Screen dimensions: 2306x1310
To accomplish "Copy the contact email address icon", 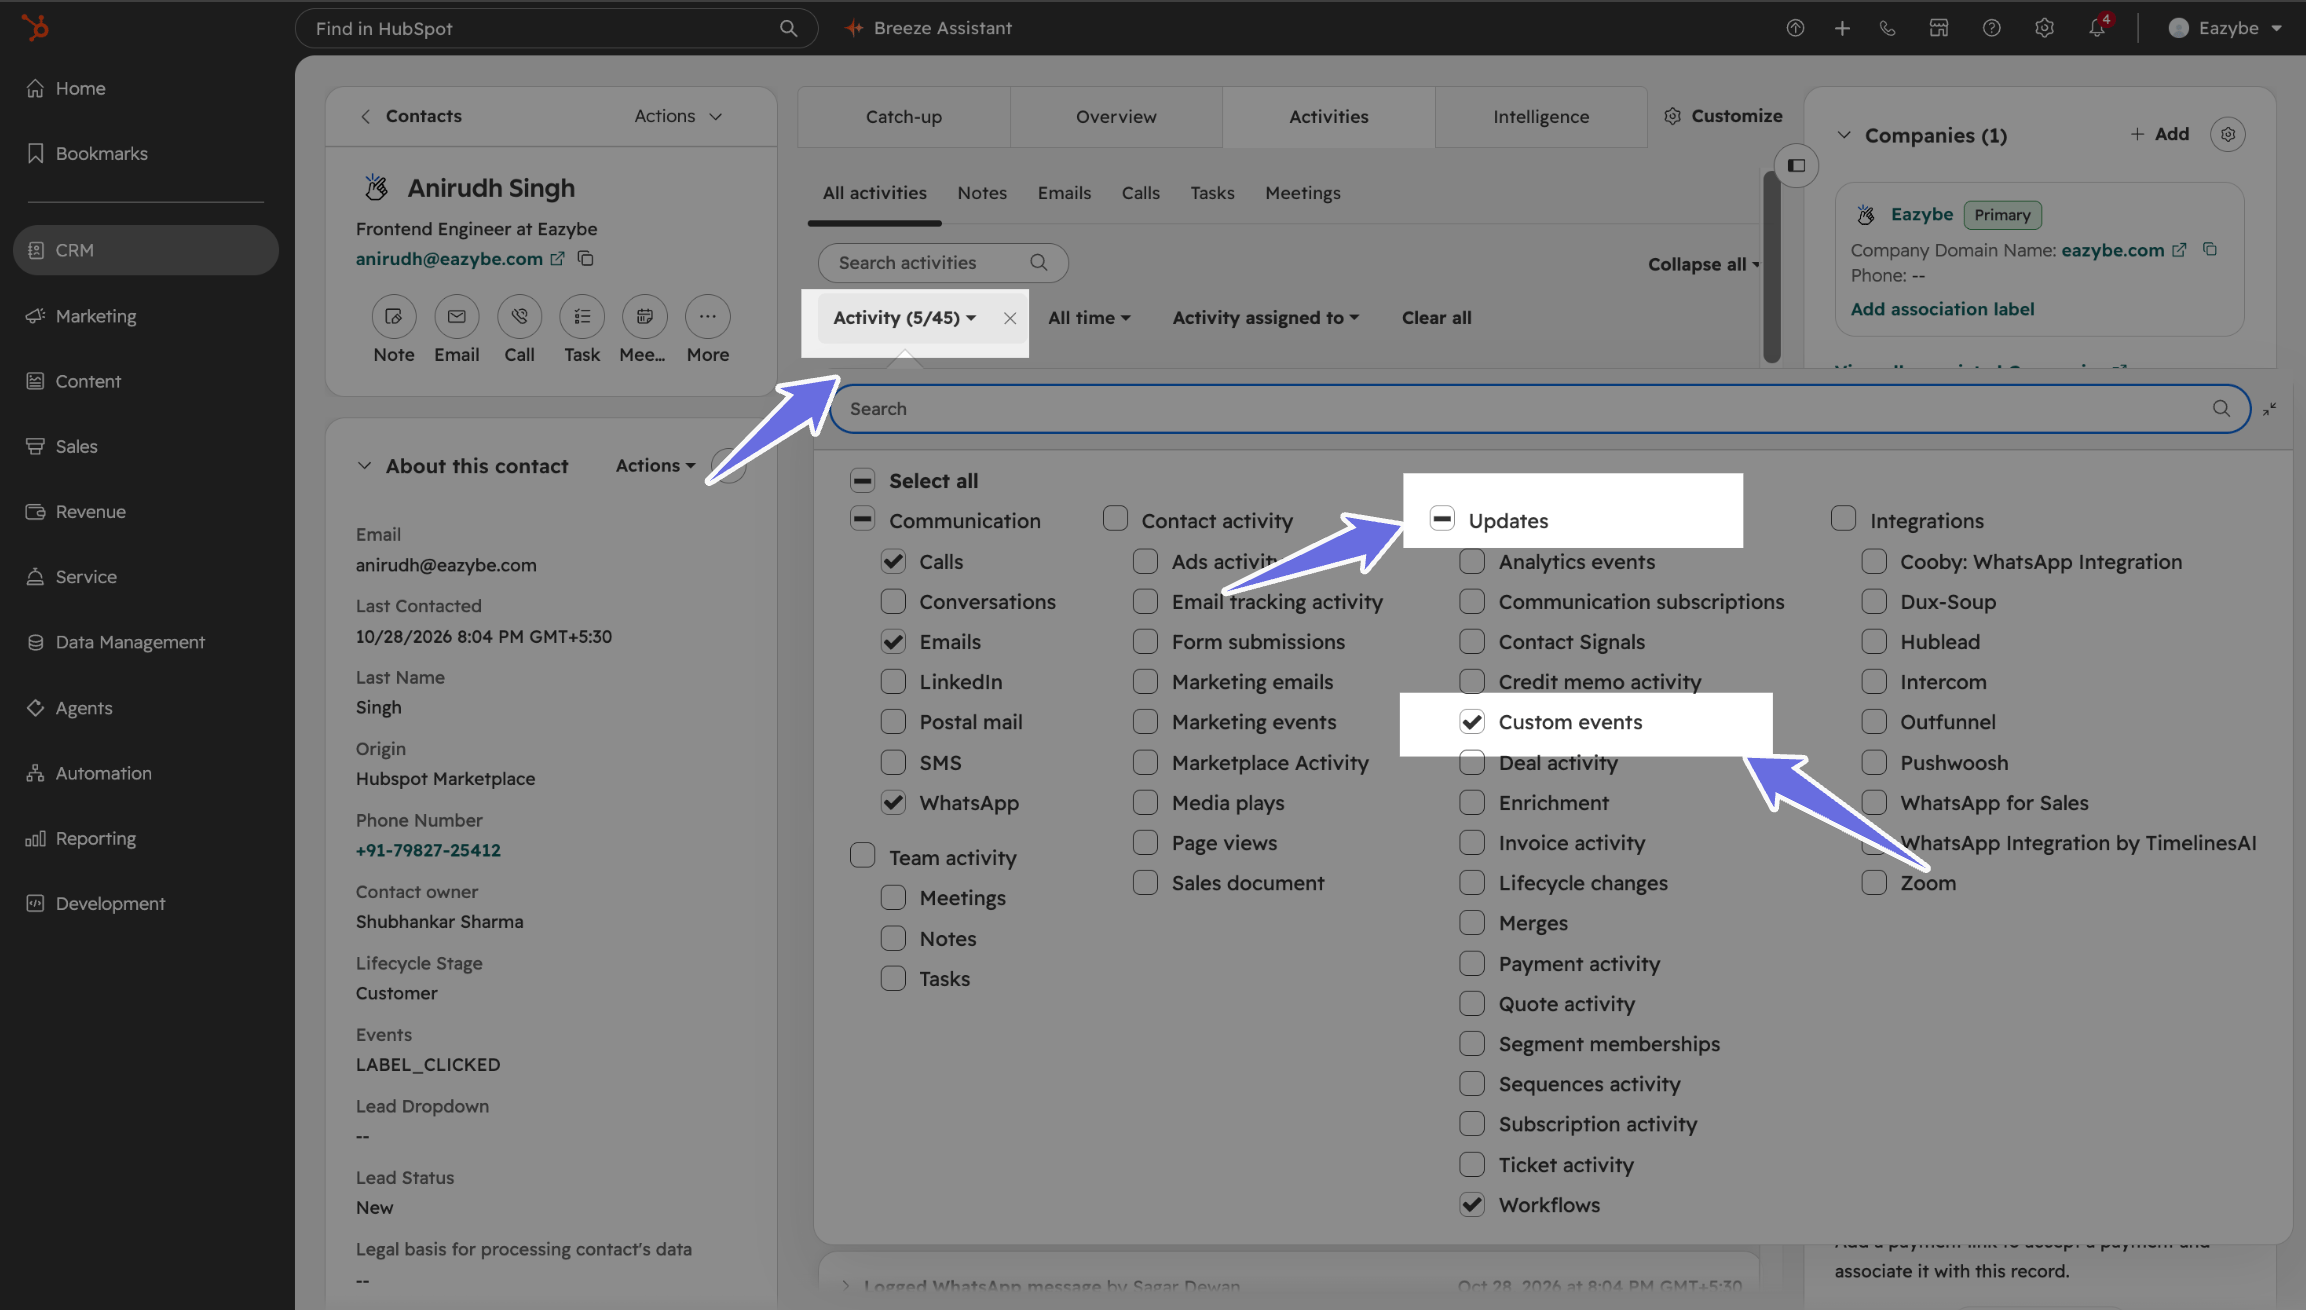I will click(x=586, y=259).
